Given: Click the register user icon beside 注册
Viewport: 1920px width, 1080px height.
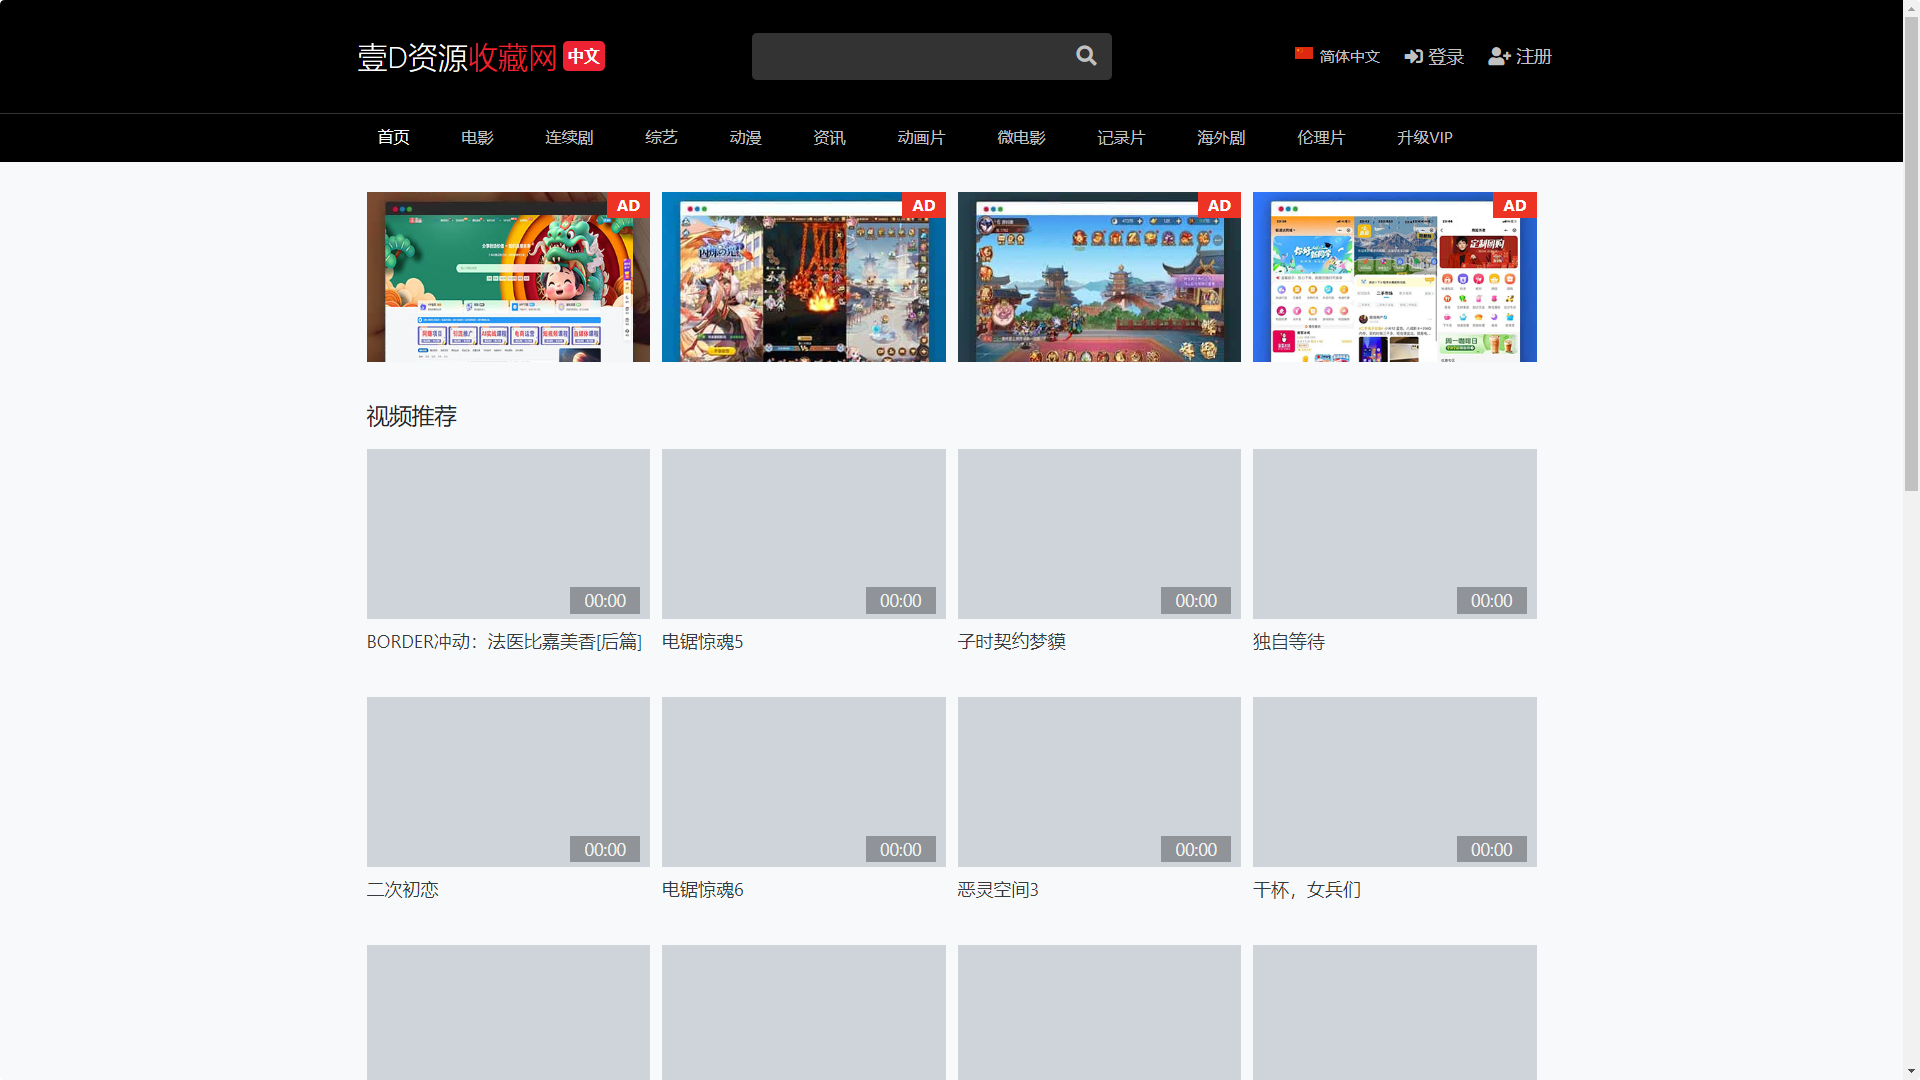Looking at the screenshot, I should point(1497,56).
